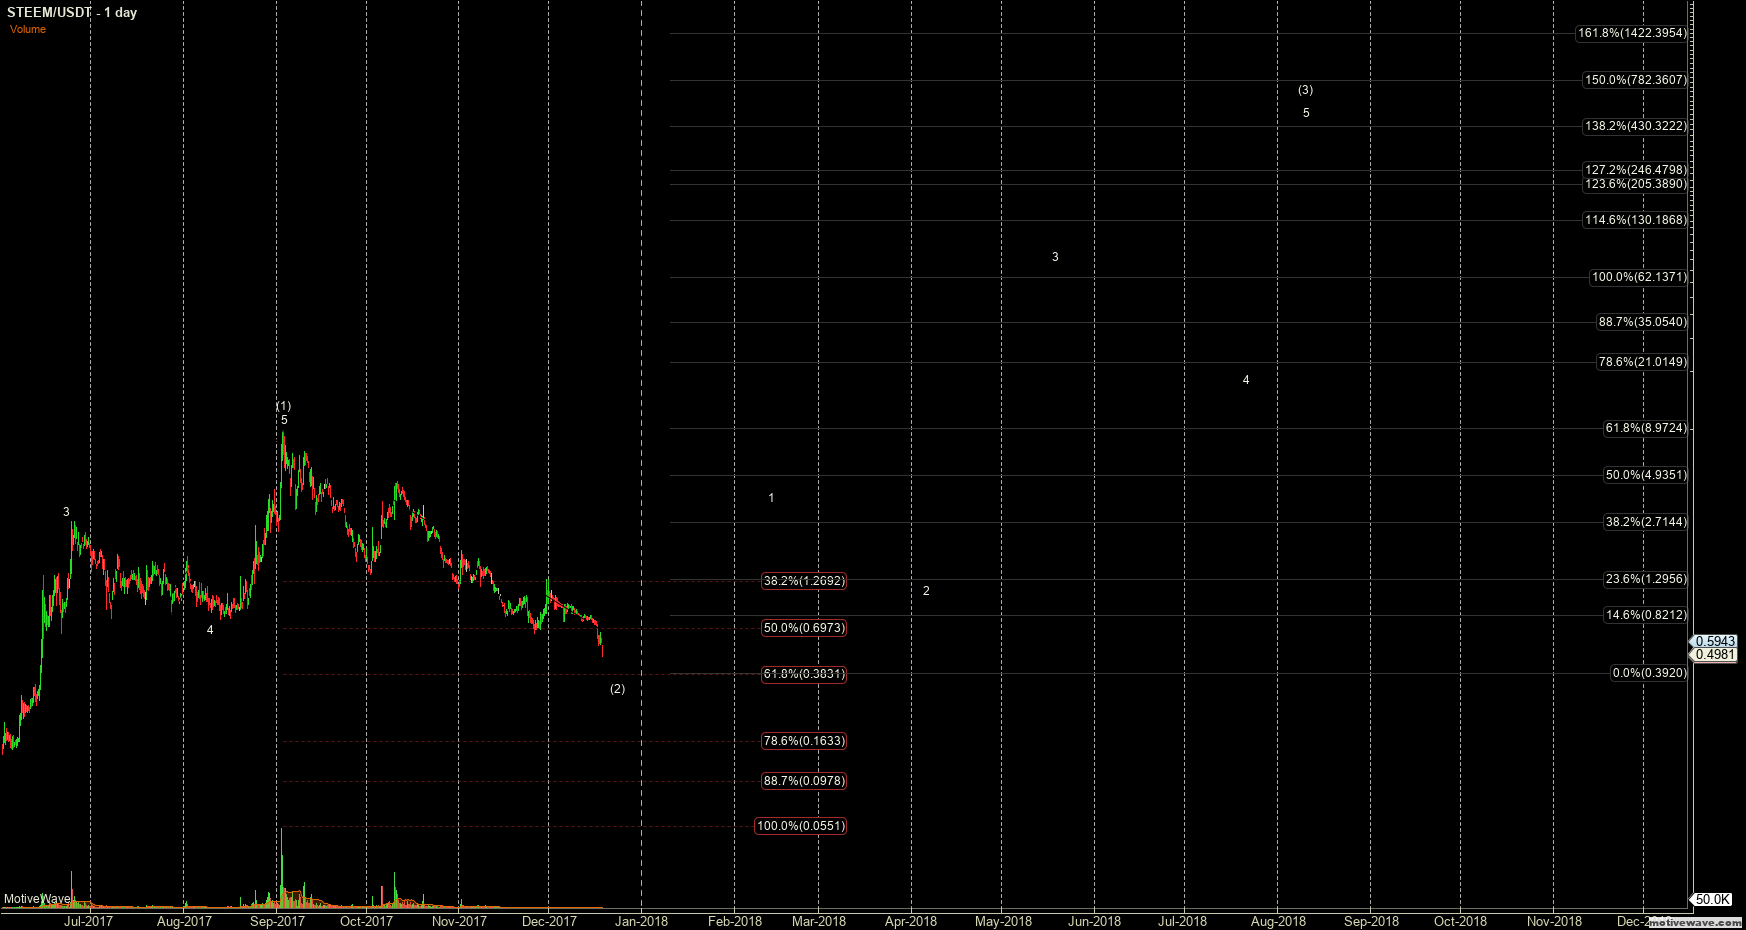
Task: Select projected wave 3 label near Jun-2018
Action: (1055, 257)
